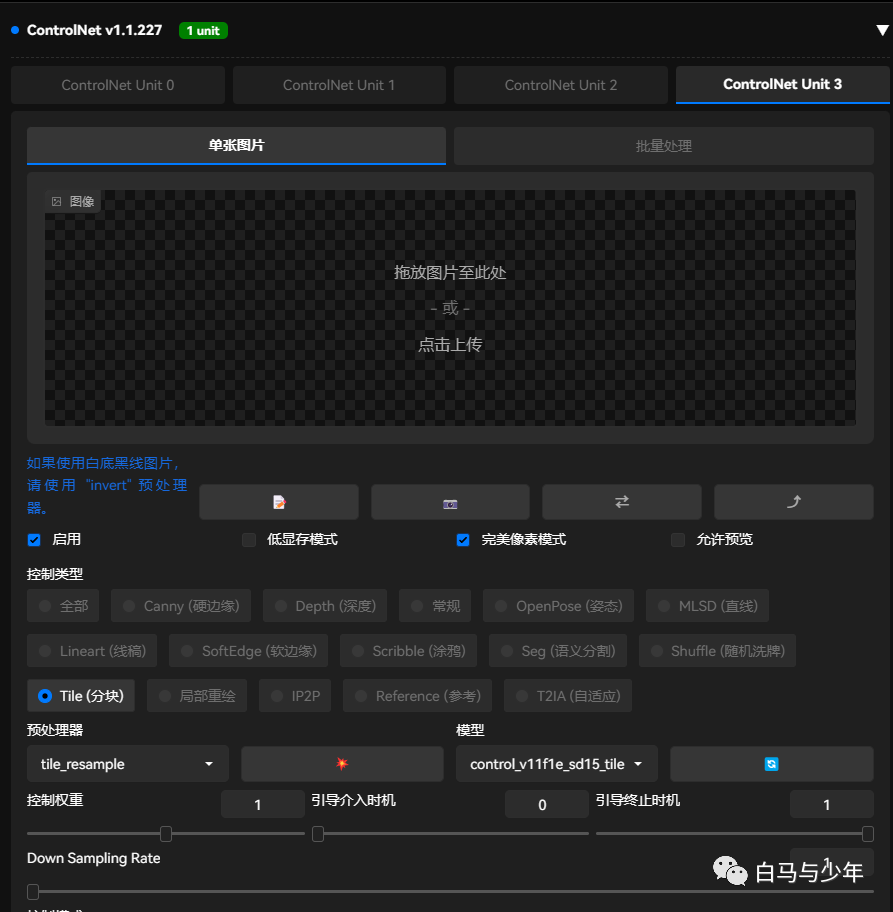893x912 pixels.
Task: Enable 低显存模式 low VRAM mode
Action: [248, 539]
